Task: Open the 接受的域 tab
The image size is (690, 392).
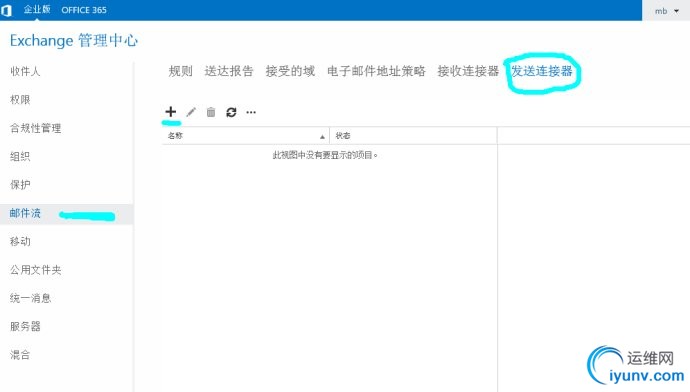Action: point(290,71)
